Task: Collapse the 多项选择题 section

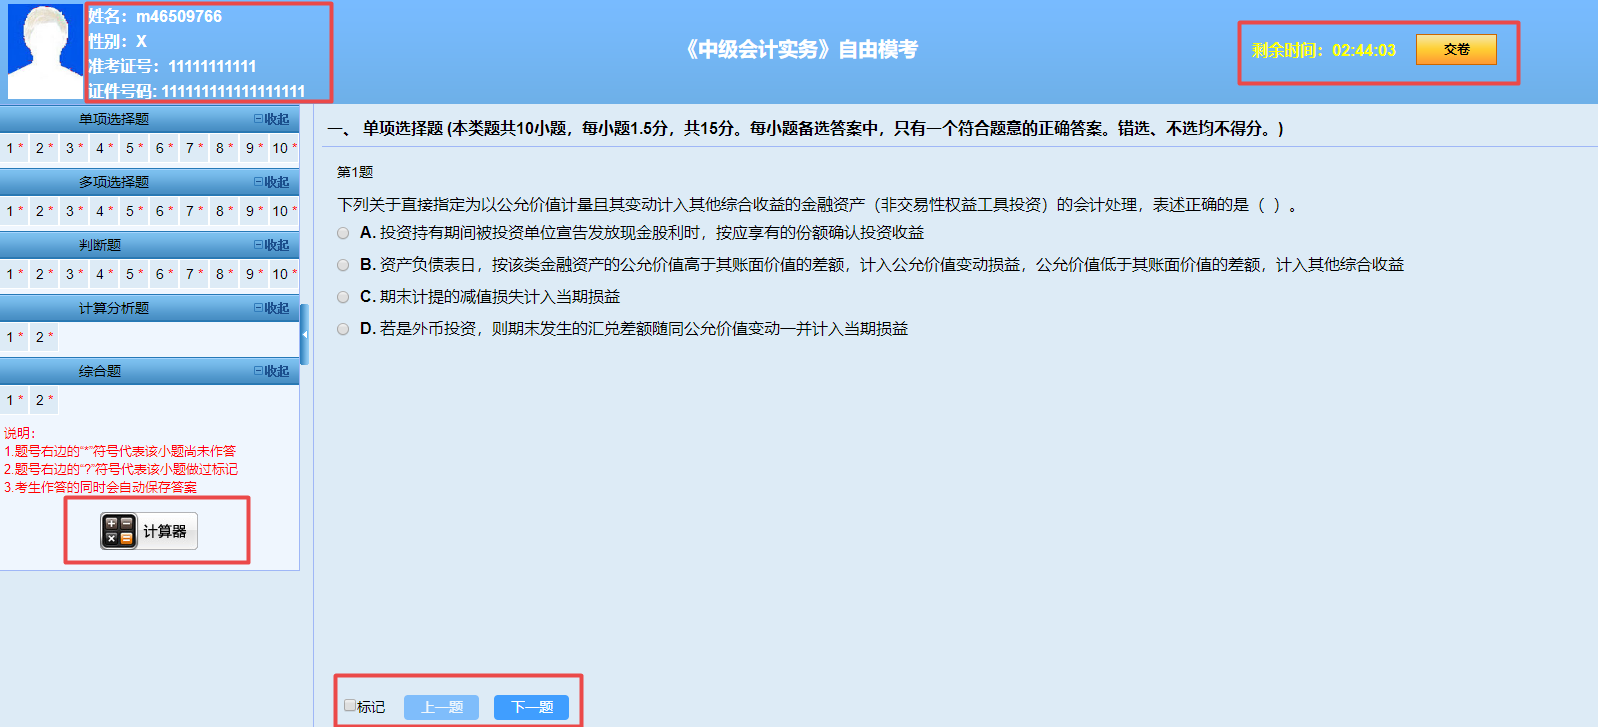Action: tap(271, 182)
